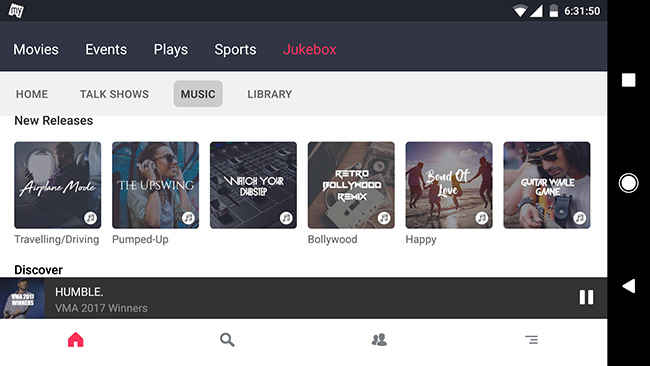Open the bottom-right menu lines icon
The width and height of the screenshot is (650, 366).
pos(531,340)
